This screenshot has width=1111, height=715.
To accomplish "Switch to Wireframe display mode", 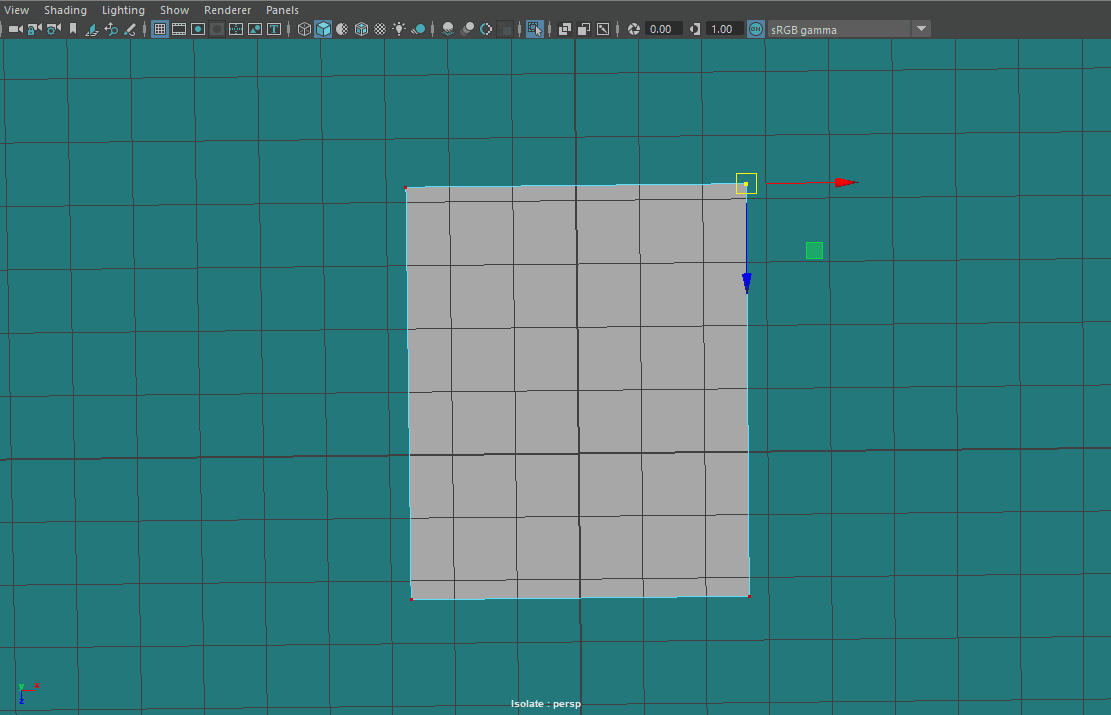I will (x=304, y=29).
